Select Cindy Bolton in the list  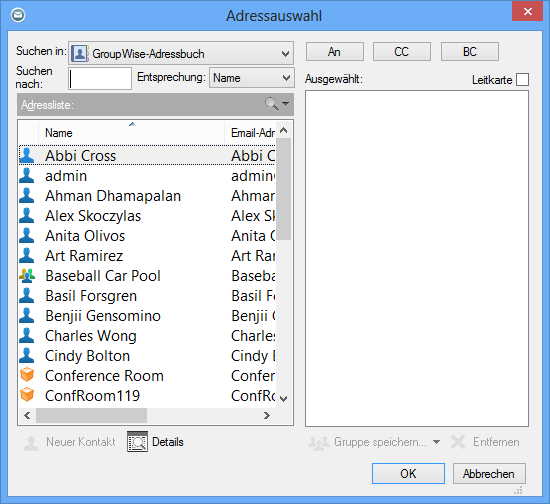[147, 355]
